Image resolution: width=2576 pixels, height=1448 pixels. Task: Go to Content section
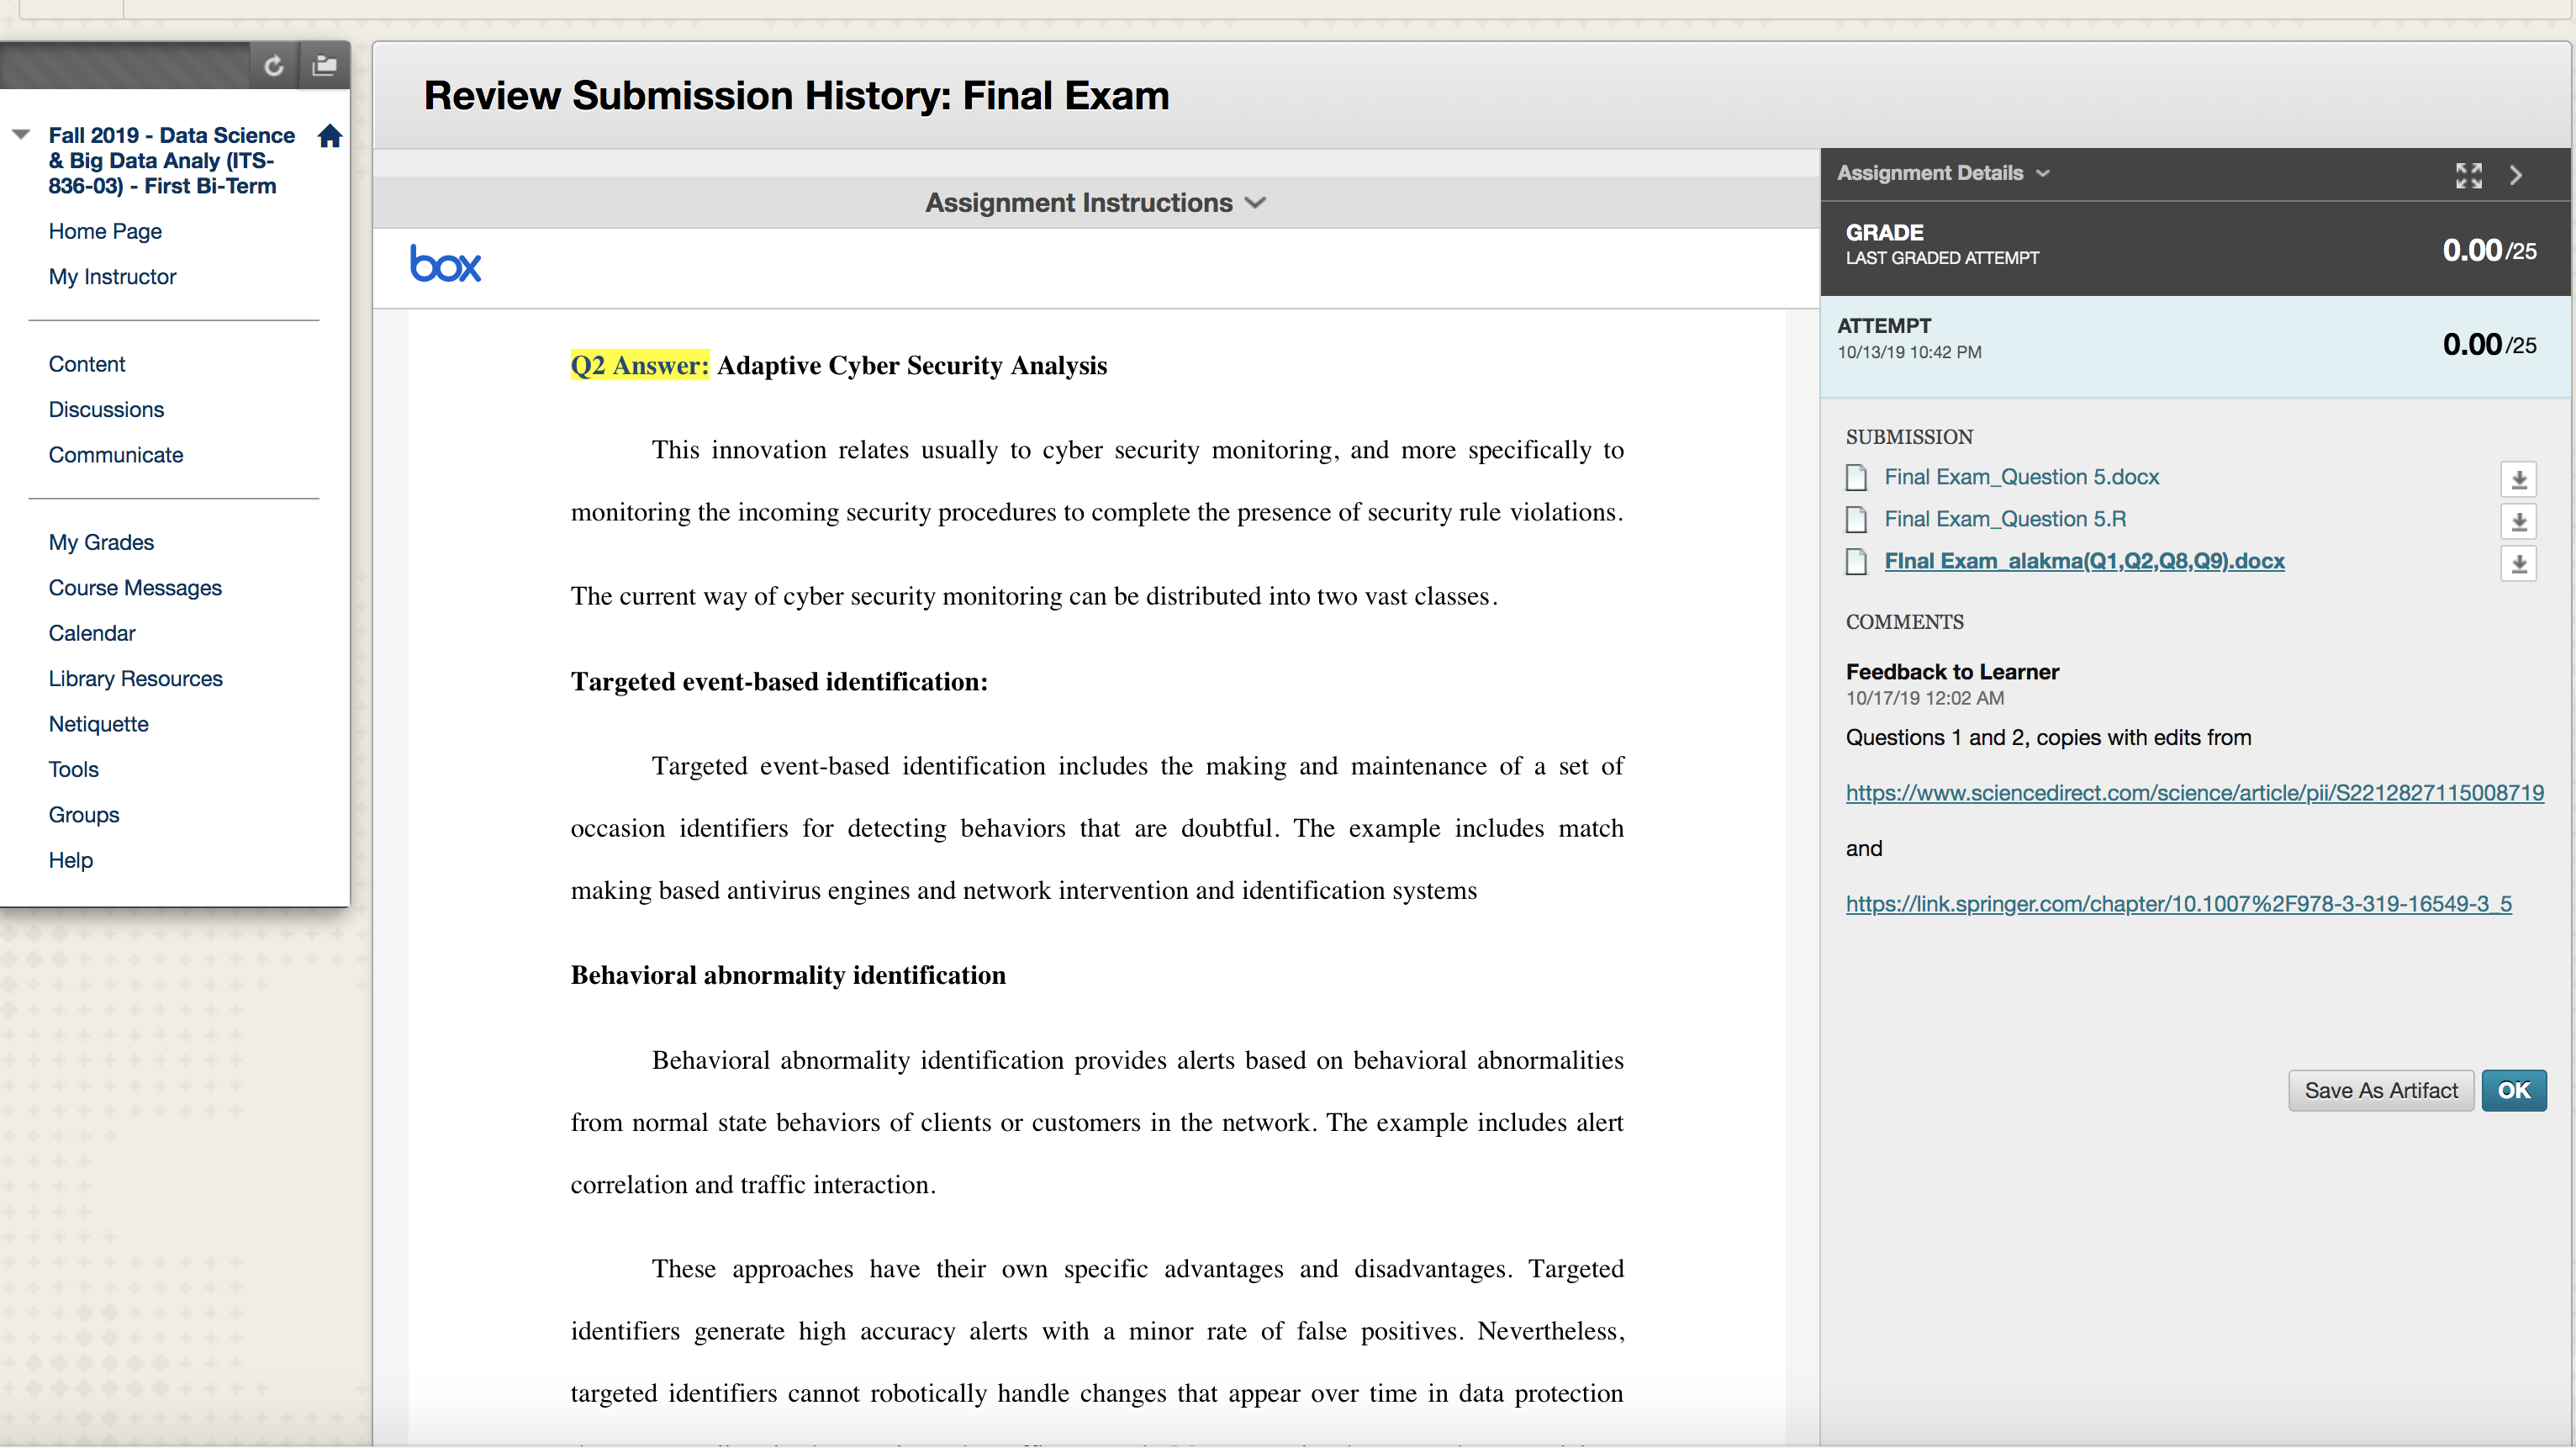click(87, 364)
